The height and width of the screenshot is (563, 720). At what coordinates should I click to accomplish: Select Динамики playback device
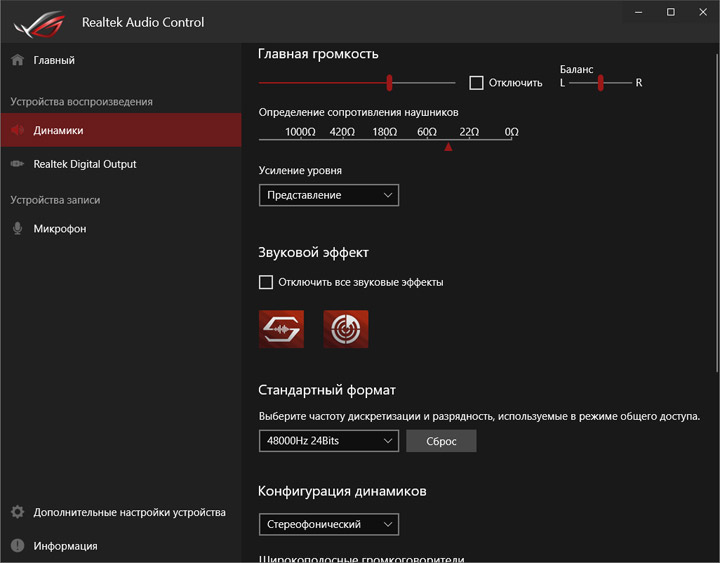pyautogui.click(x=121, y=130)
